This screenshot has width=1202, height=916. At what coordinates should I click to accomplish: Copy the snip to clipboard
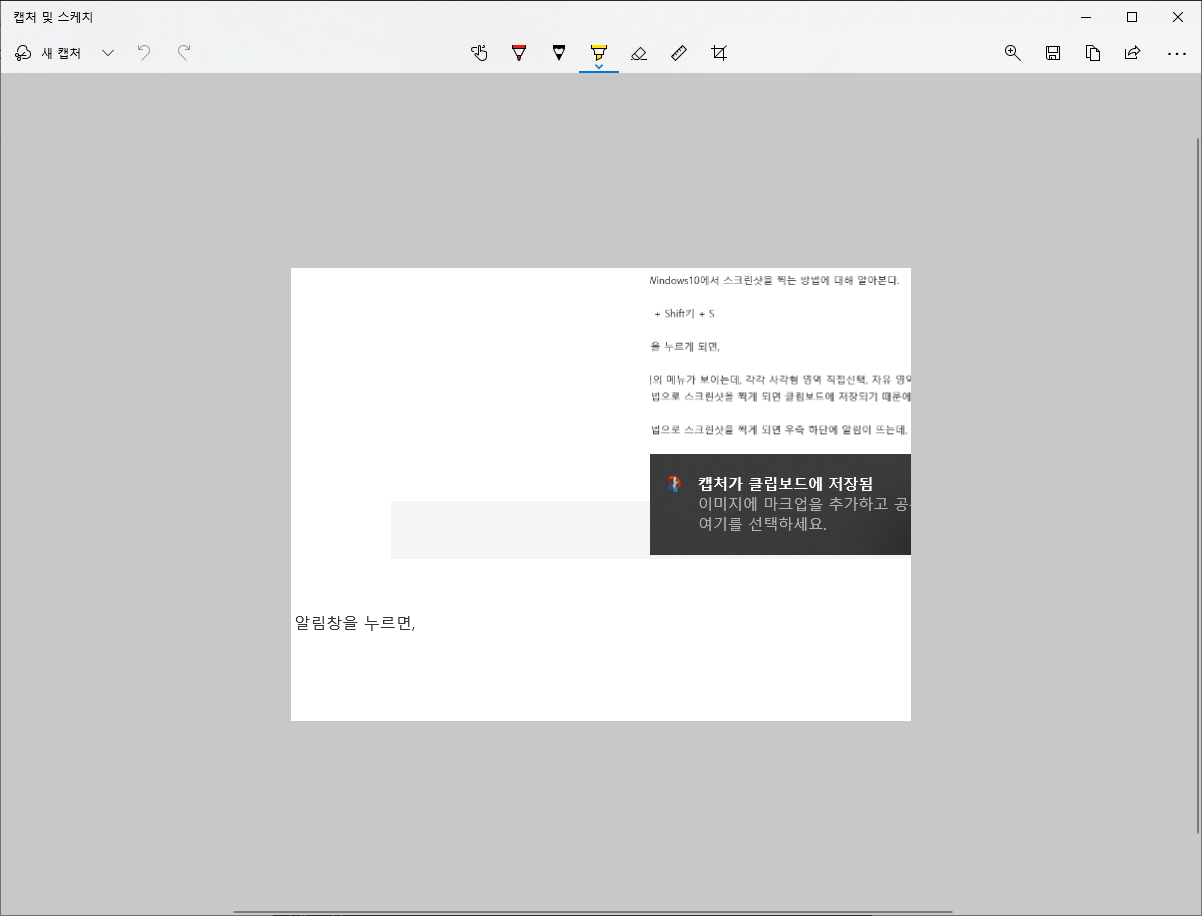[x=1093, y=53]
